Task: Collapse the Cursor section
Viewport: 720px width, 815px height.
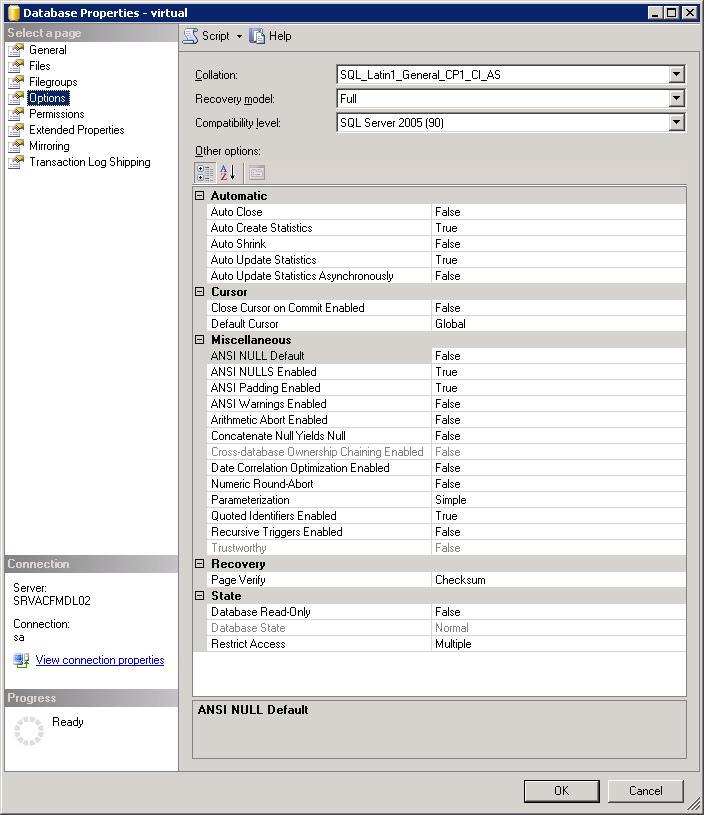Action: click(200, 292)
